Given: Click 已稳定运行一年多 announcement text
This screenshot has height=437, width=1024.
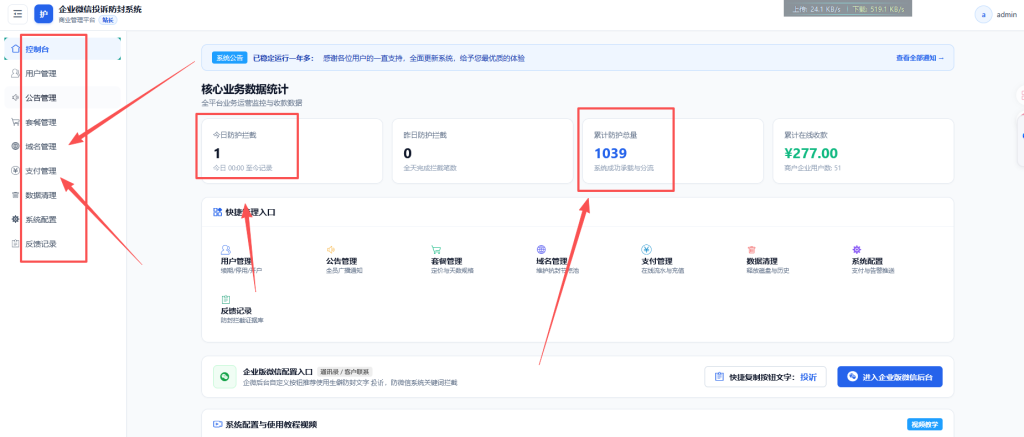Looking at the screenshot, I should point(285,58).
